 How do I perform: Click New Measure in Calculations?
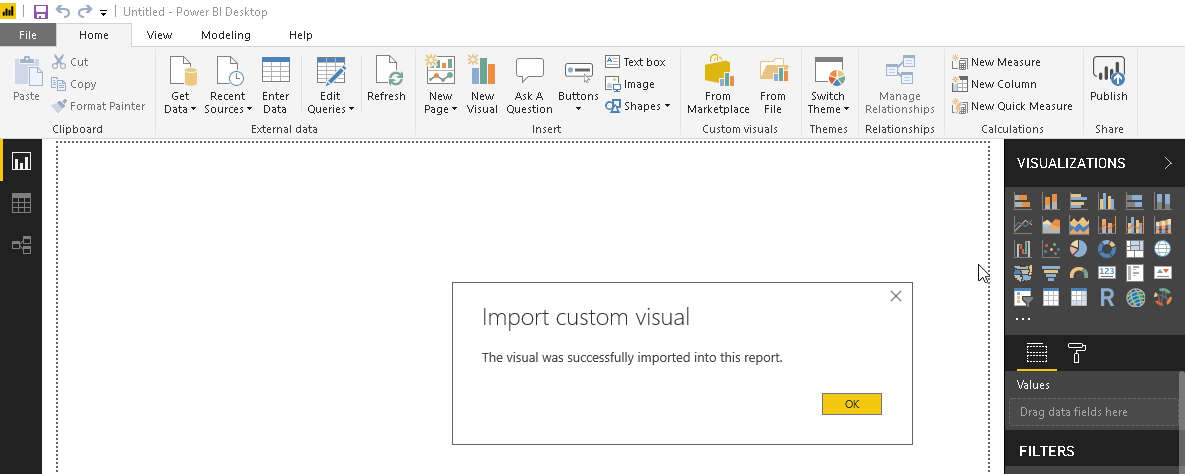[996, 62]
